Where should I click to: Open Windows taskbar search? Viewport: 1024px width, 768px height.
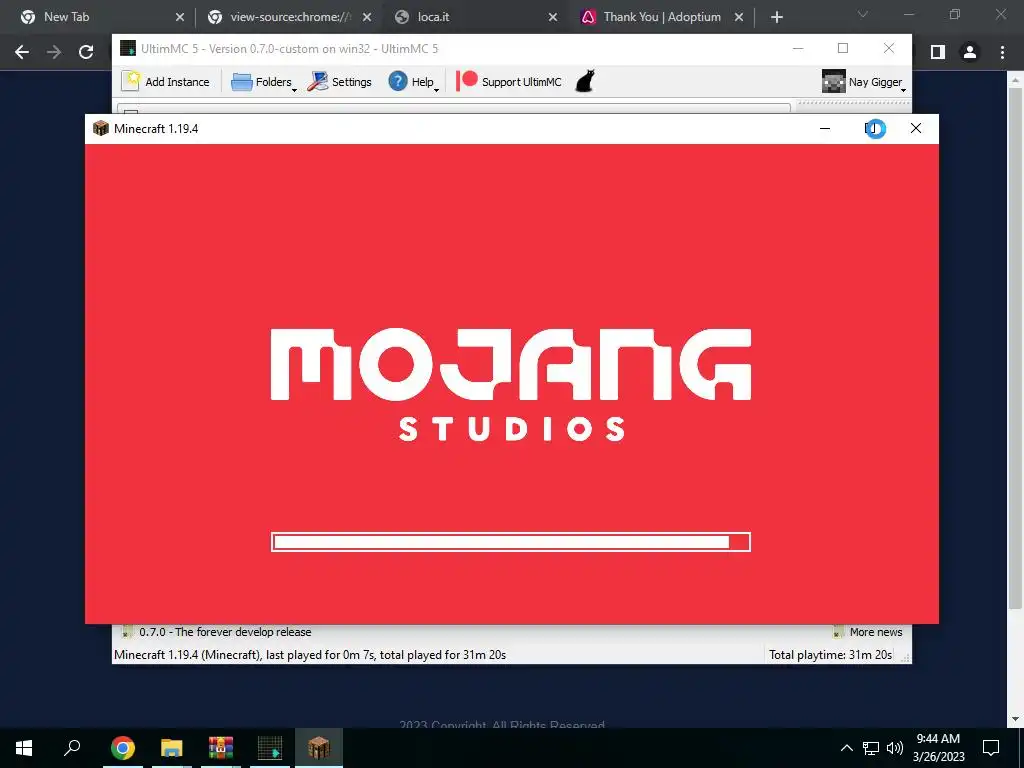(x=72, y=748)
